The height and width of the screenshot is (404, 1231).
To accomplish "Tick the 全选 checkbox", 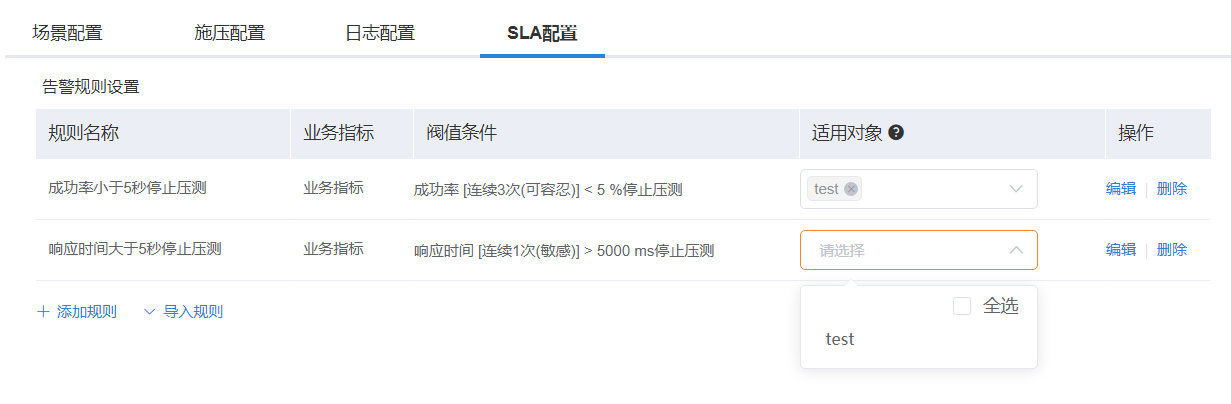I will tap(962, 307).
